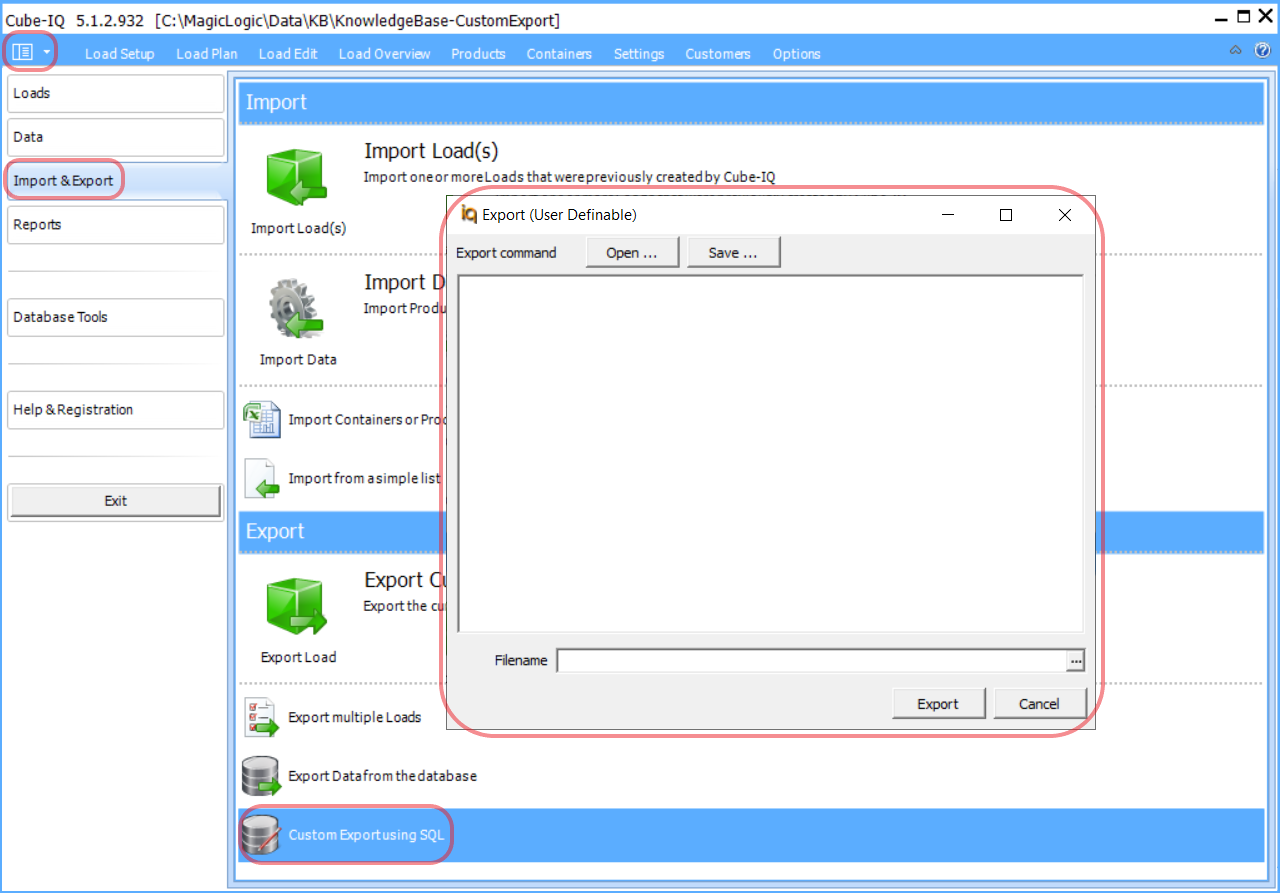The width and height of the screenshot is (1280, 893).
Task: Select the Loads sidebar section
Action: 116,93
